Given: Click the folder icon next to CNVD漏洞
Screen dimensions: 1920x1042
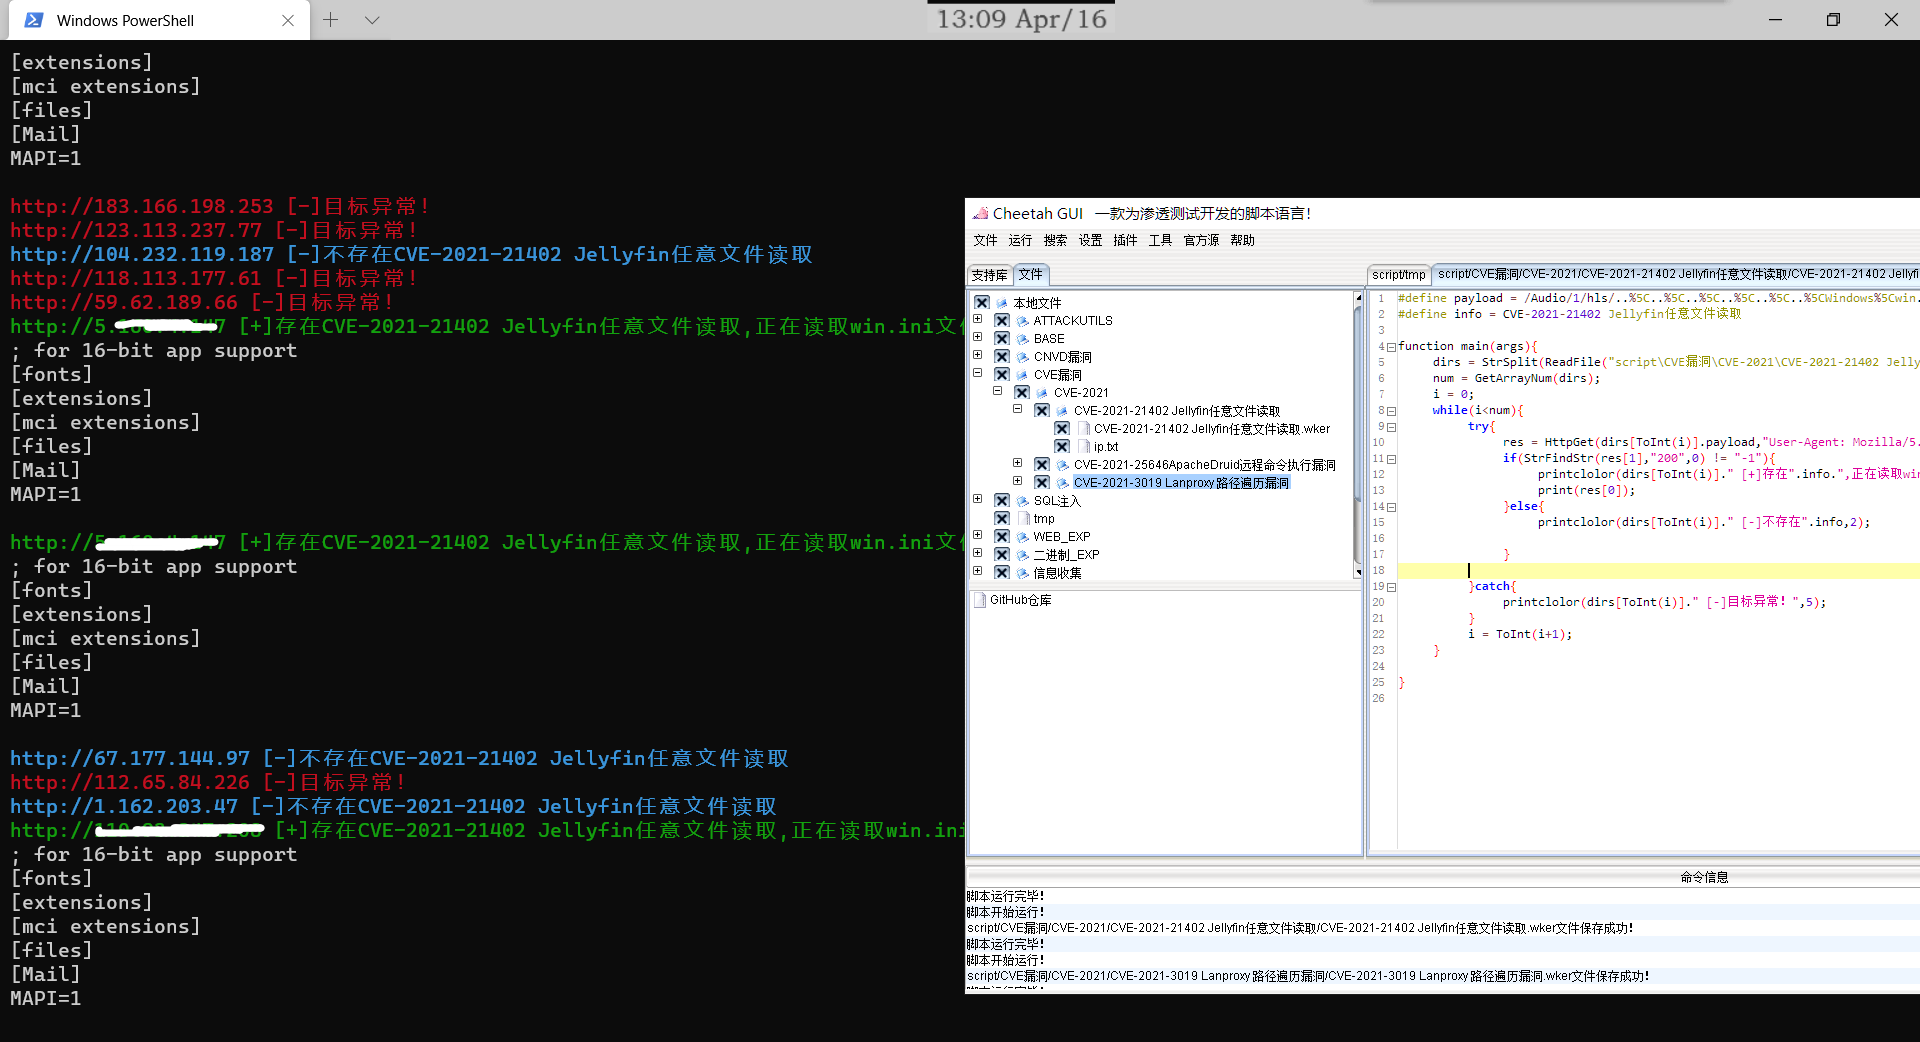Looking at the screenshot, I should (x=1023, y=357).
